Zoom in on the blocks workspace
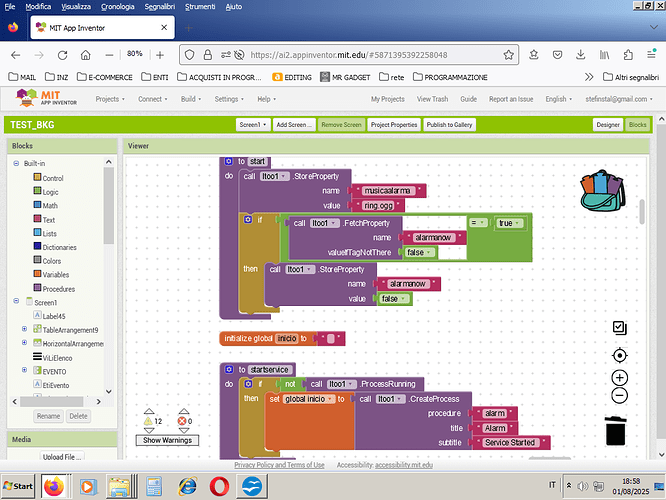The image size is (666, 500). pos(619,377)
